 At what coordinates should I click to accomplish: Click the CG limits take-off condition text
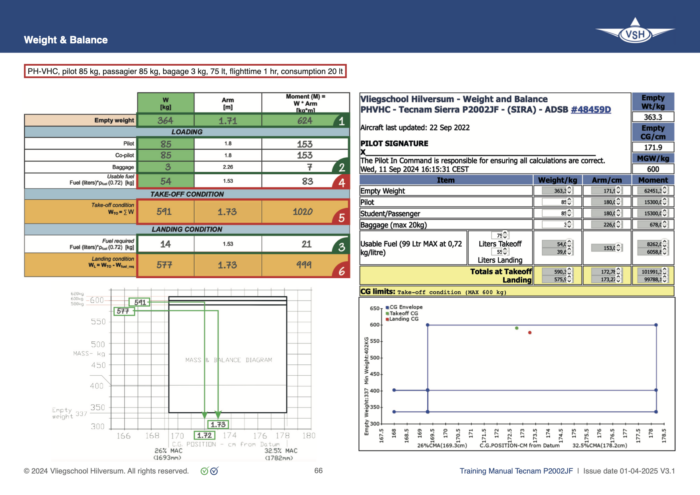pyautogui.click(x=452, y=292)
